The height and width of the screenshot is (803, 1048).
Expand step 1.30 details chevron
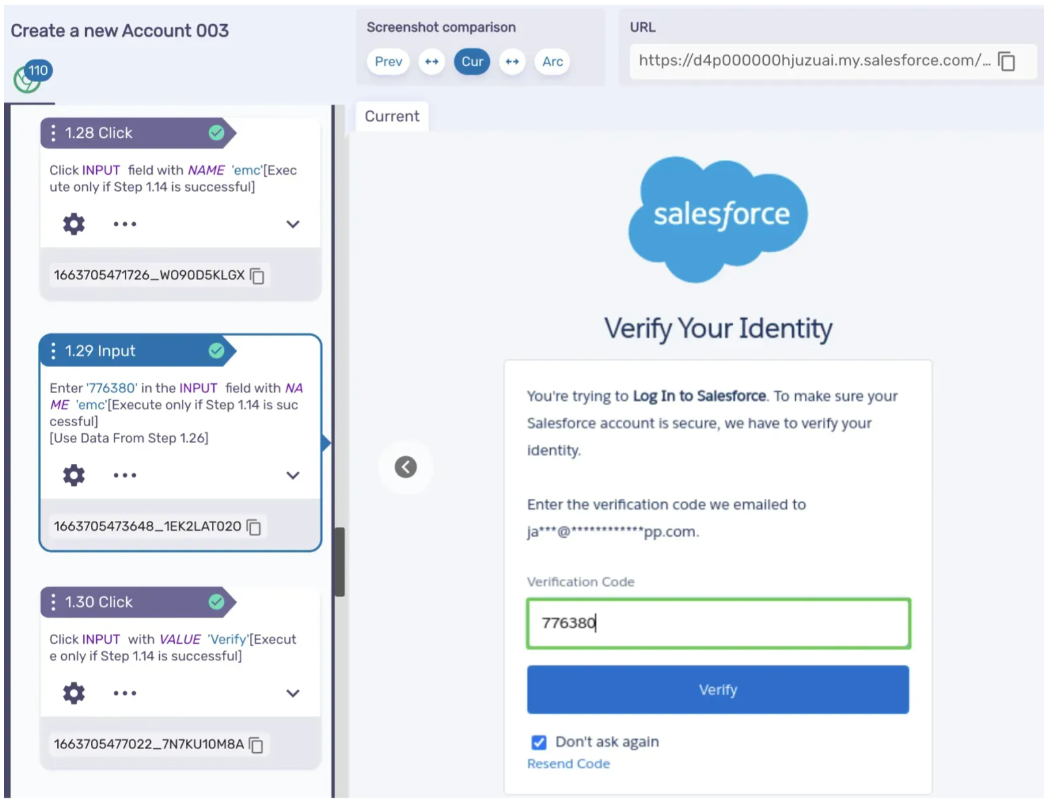[293, 693]
